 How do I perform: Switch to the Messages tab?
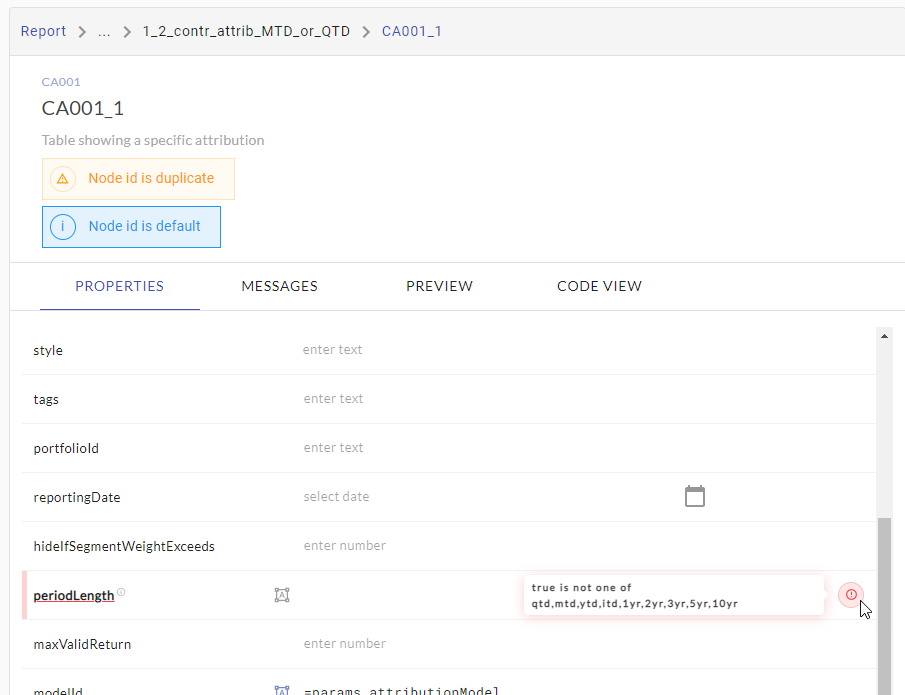pos(279,286)
